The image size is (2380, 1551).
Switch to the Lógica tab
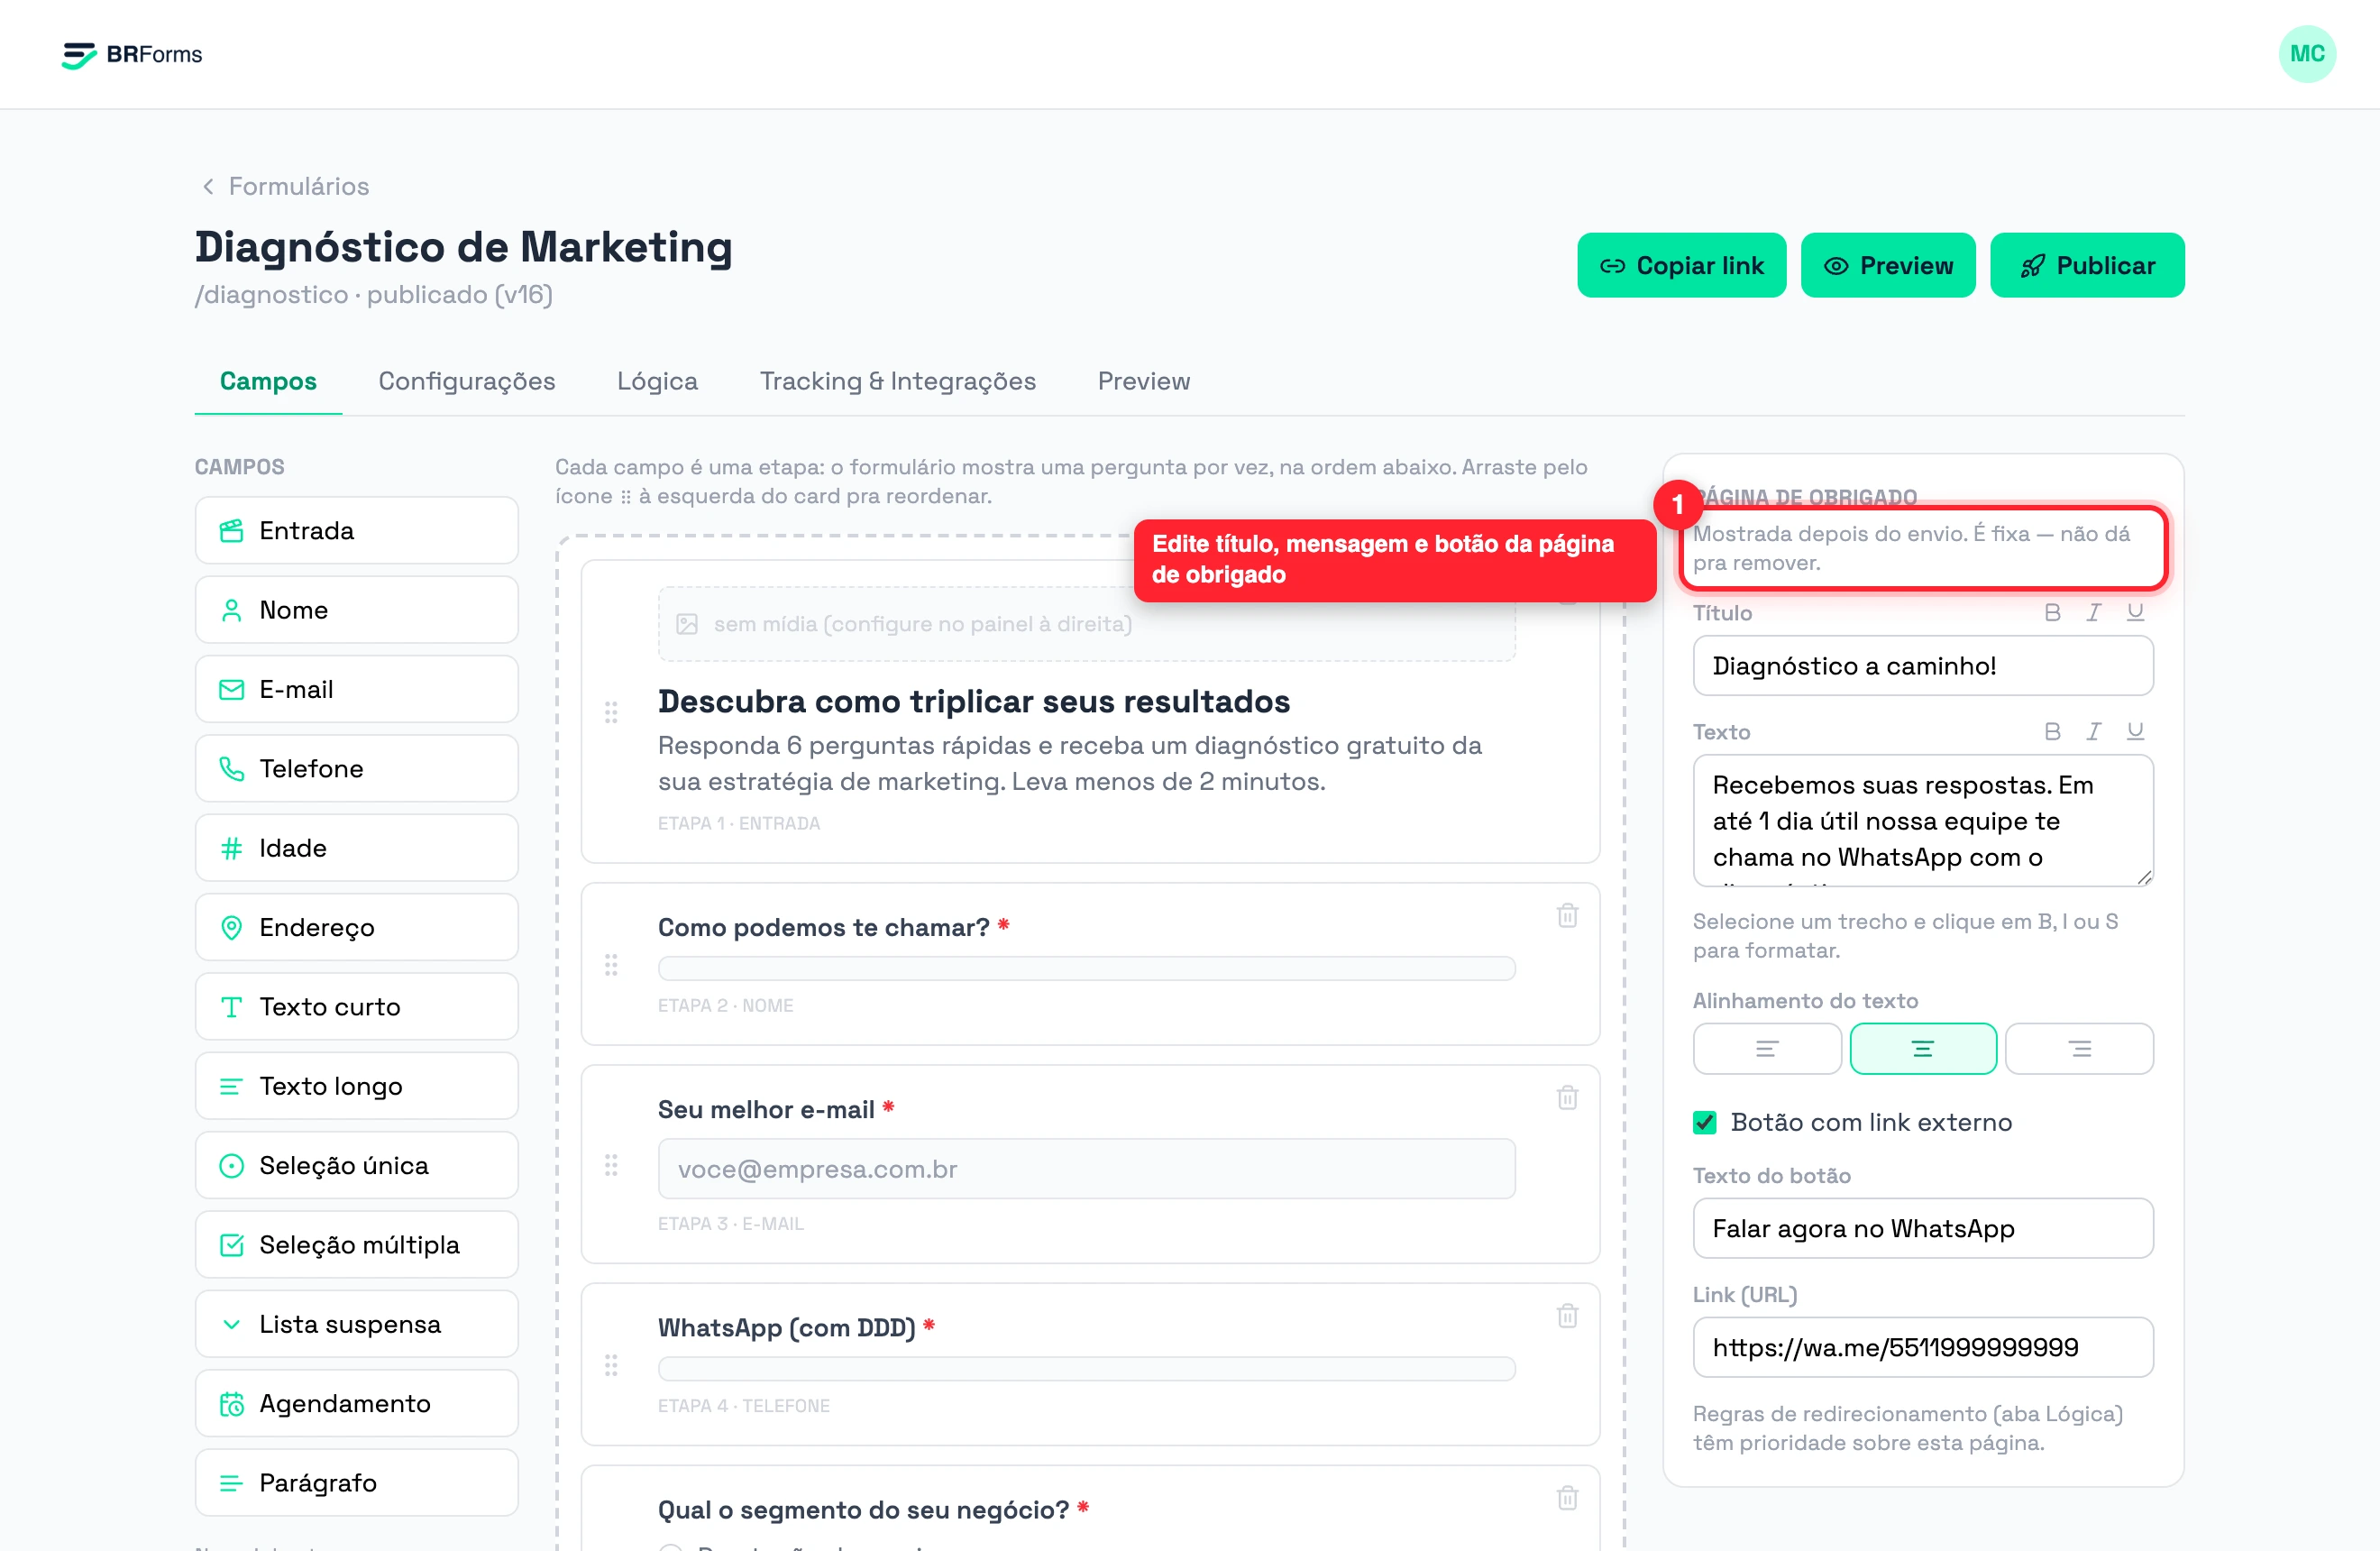pos(657,381)
